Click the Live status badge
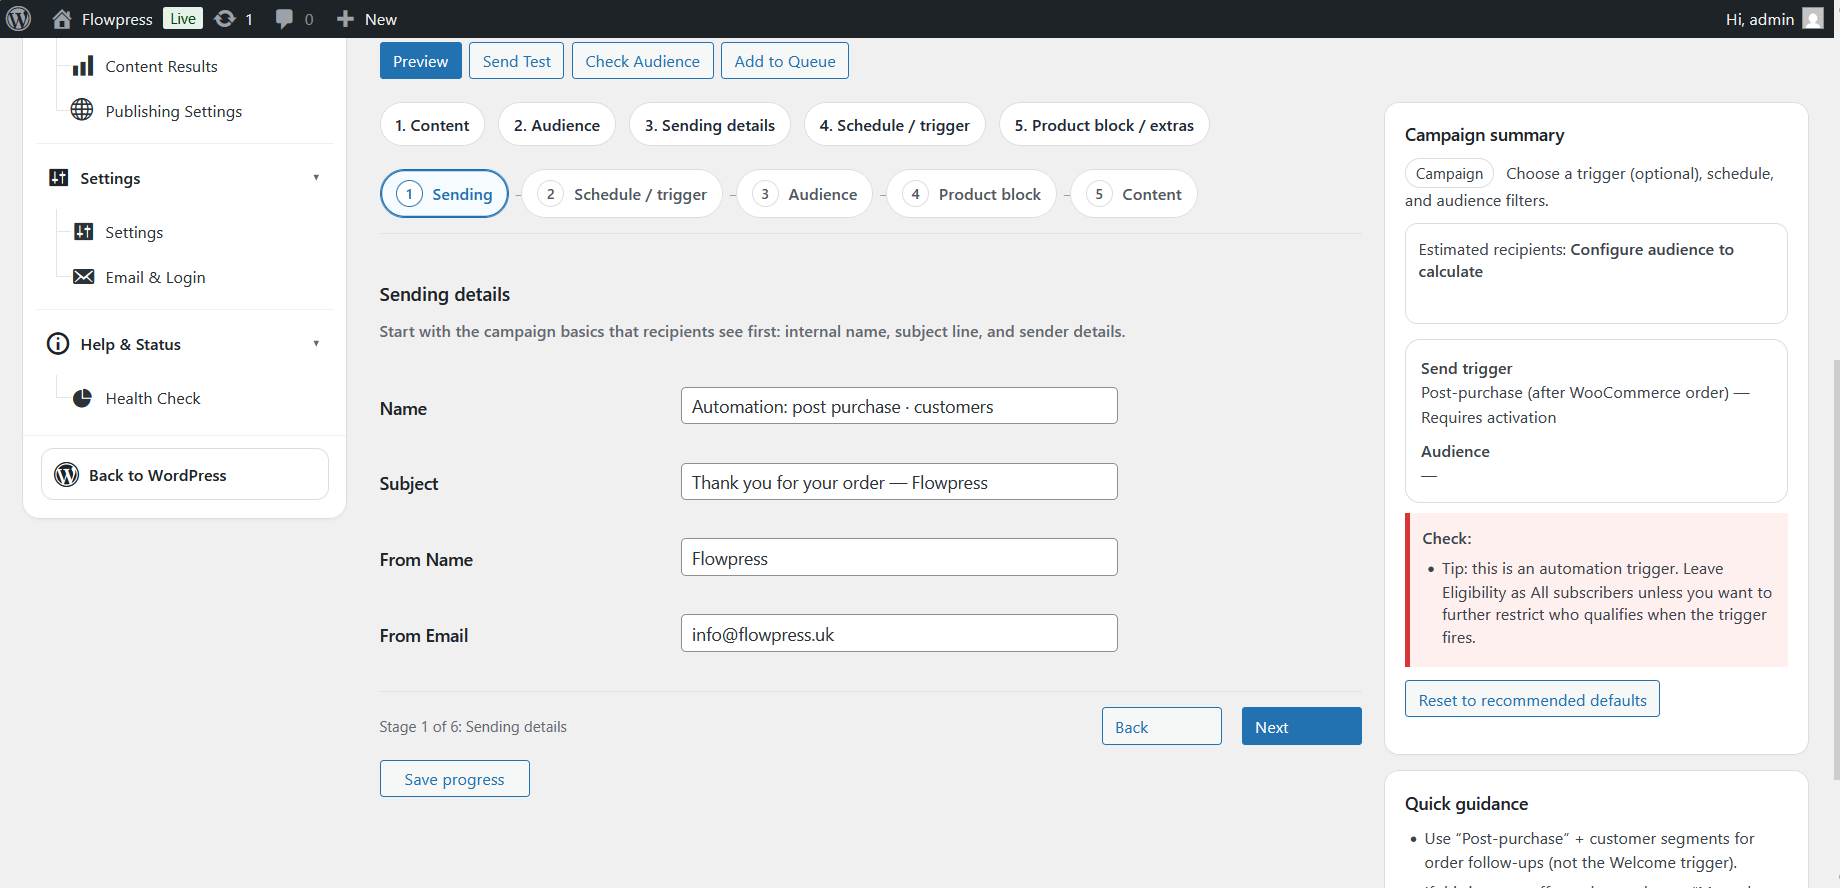This screenshot has height=888, width=1840. tap(183, 19)
